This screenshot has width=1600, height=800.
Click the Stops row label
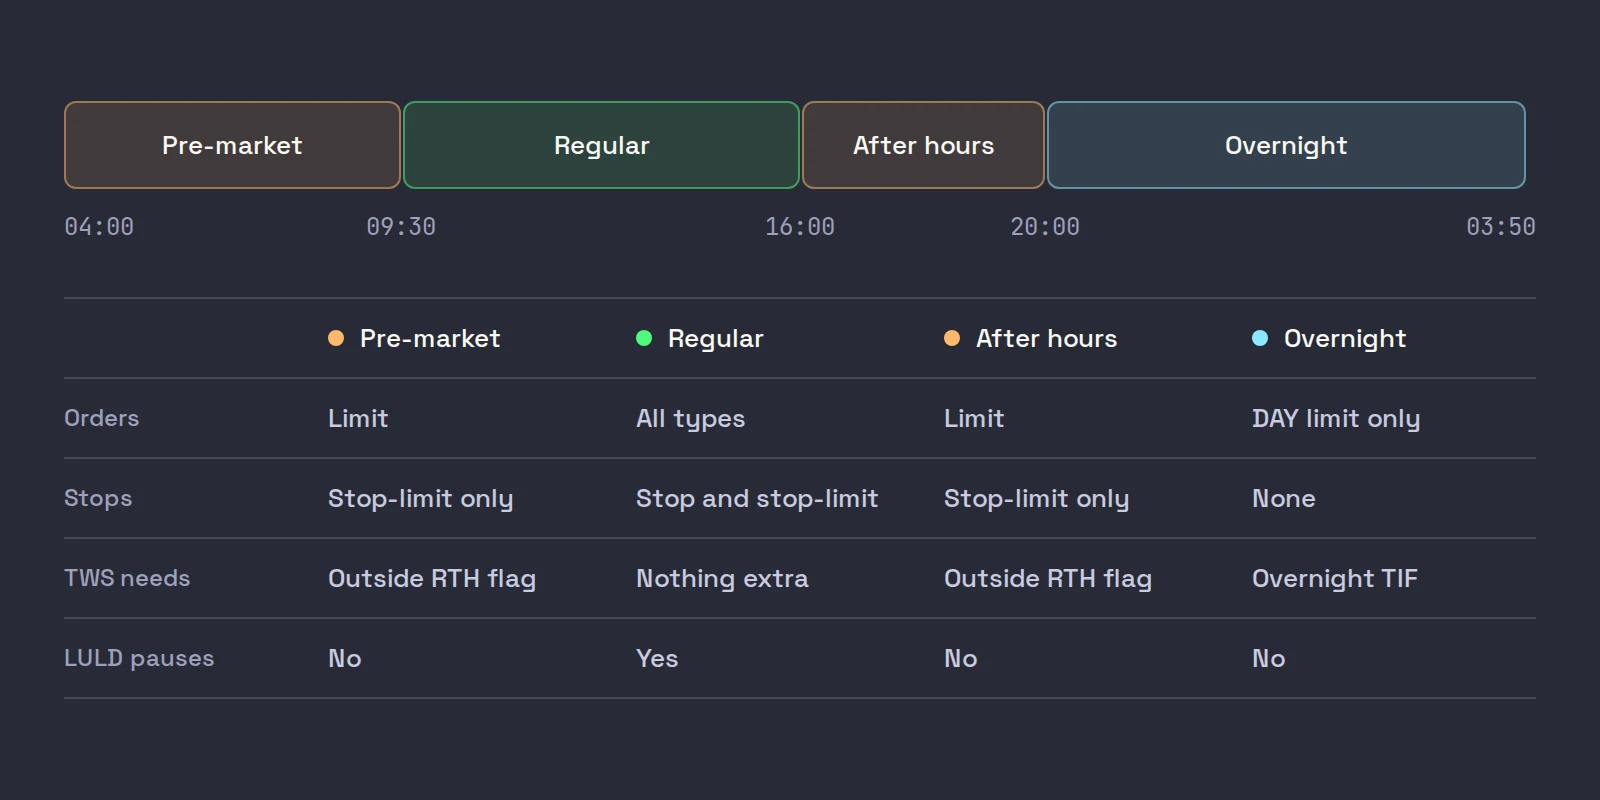coord(98,498)
